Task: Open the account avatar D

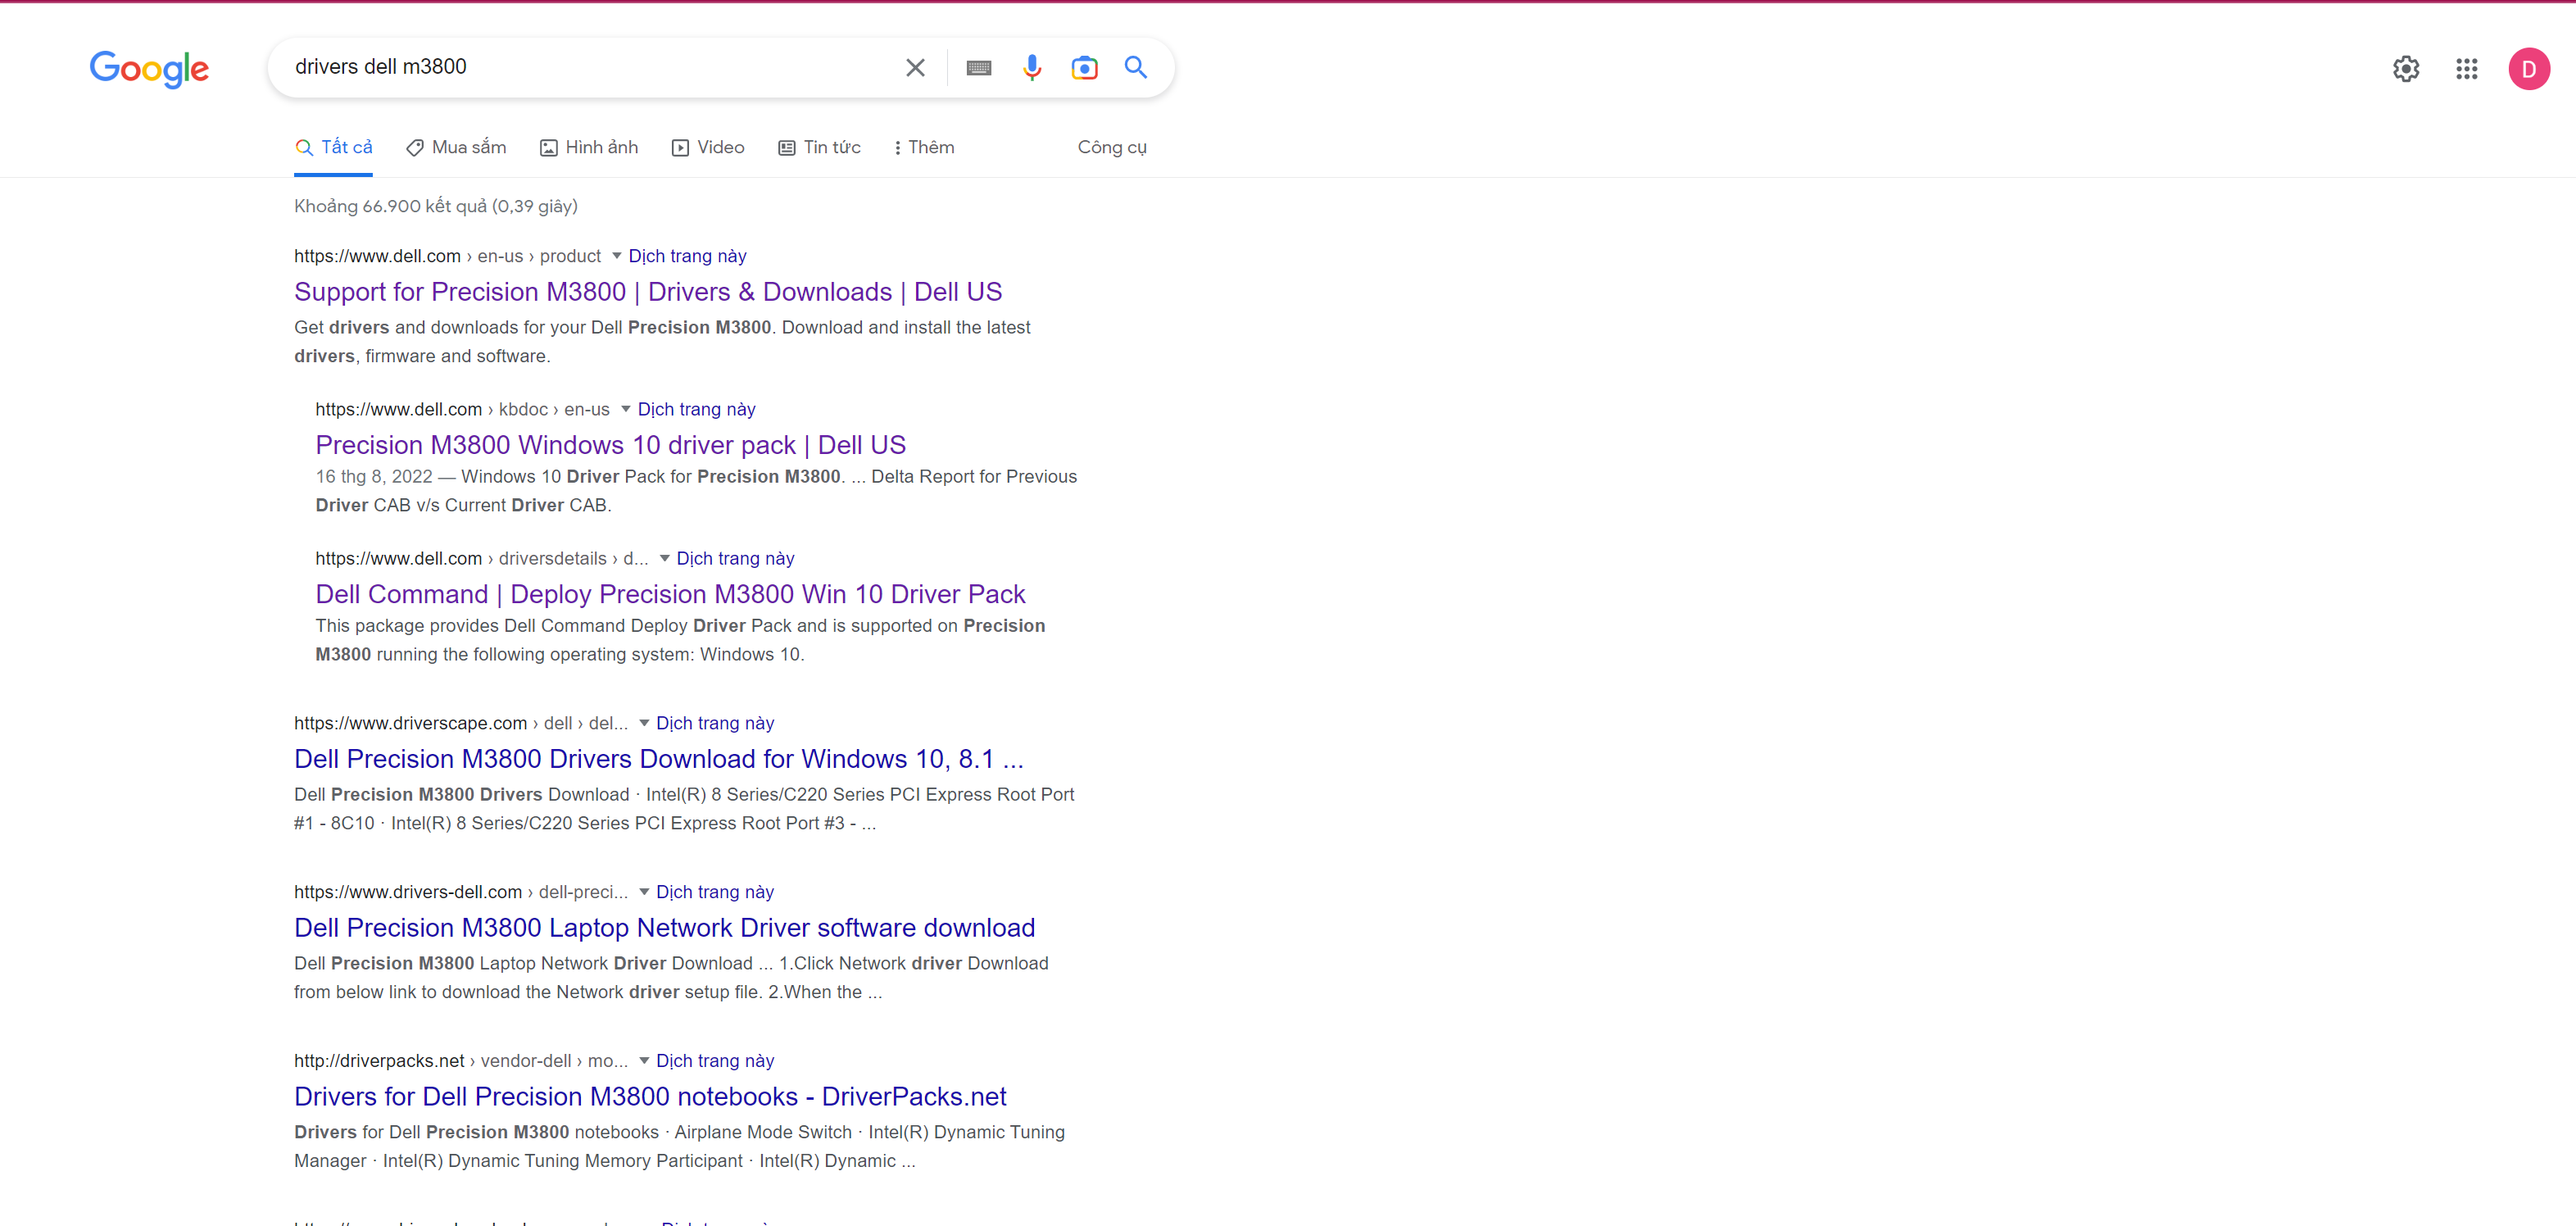Action: point(2529,68)
